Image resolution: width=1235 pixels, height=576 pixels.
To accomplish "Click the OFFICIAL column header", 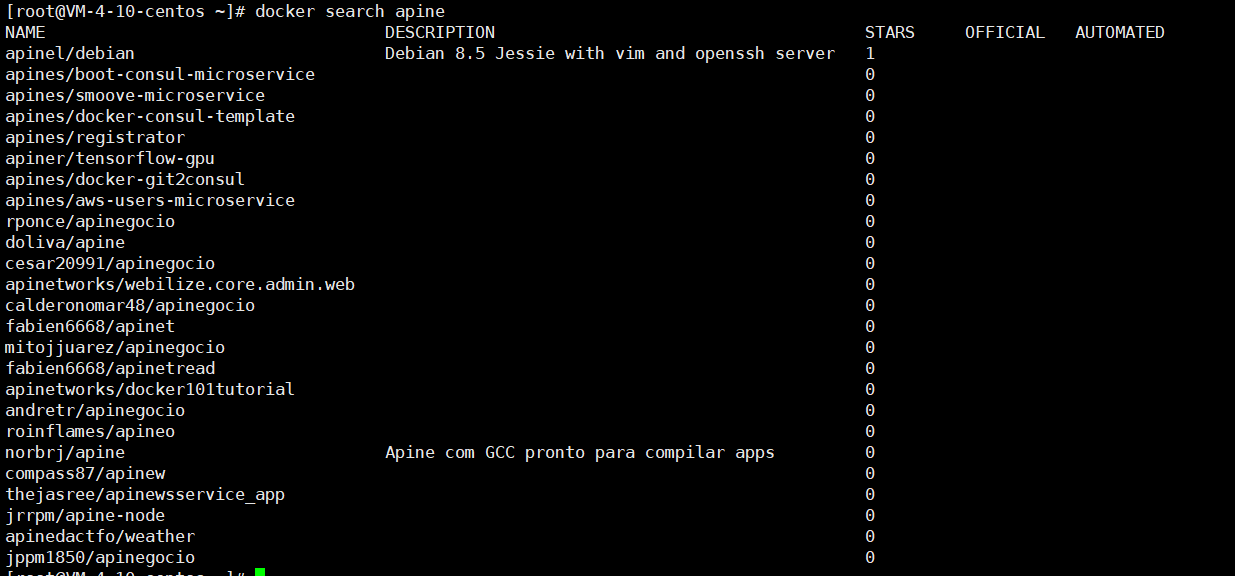I will pos(1004,32).
